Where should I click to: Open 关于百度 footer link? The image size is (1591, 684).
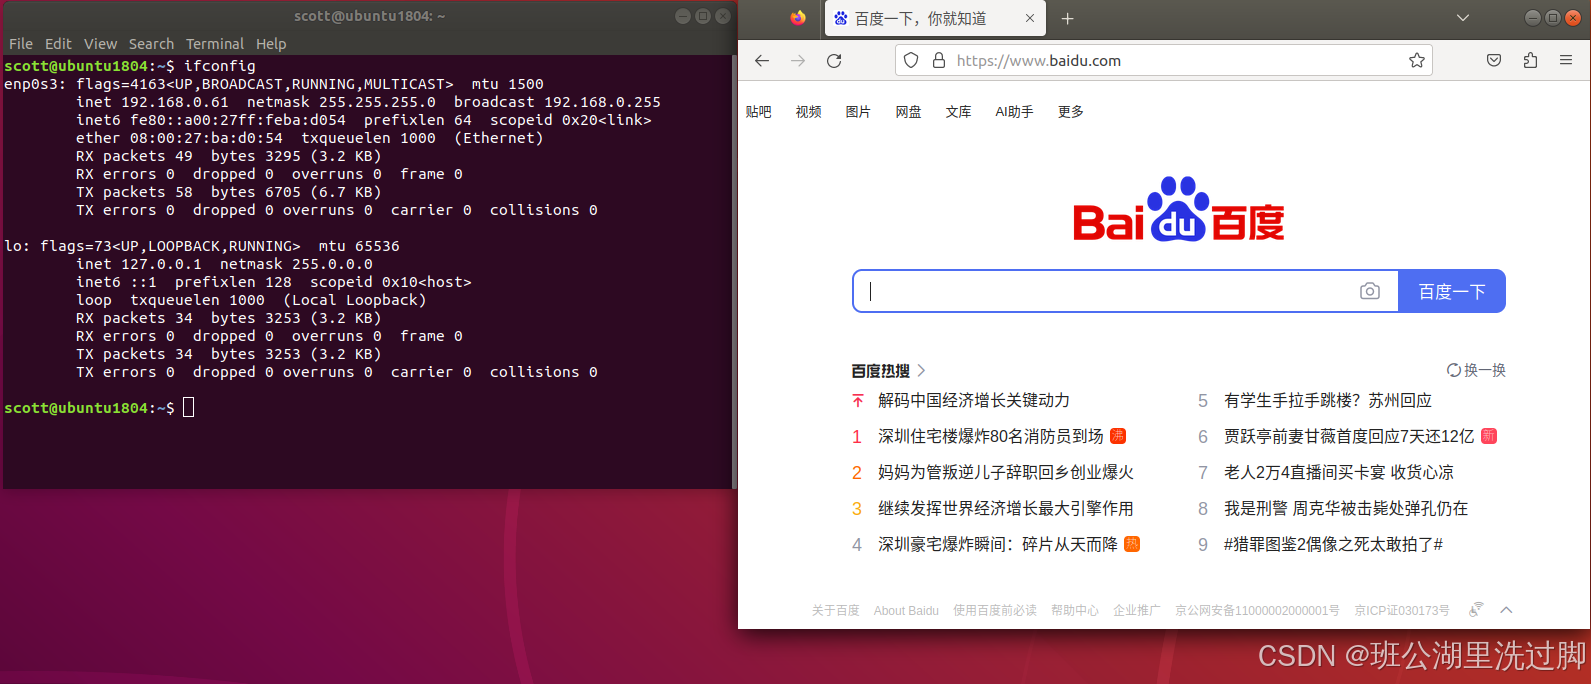[x=836, y=610]
